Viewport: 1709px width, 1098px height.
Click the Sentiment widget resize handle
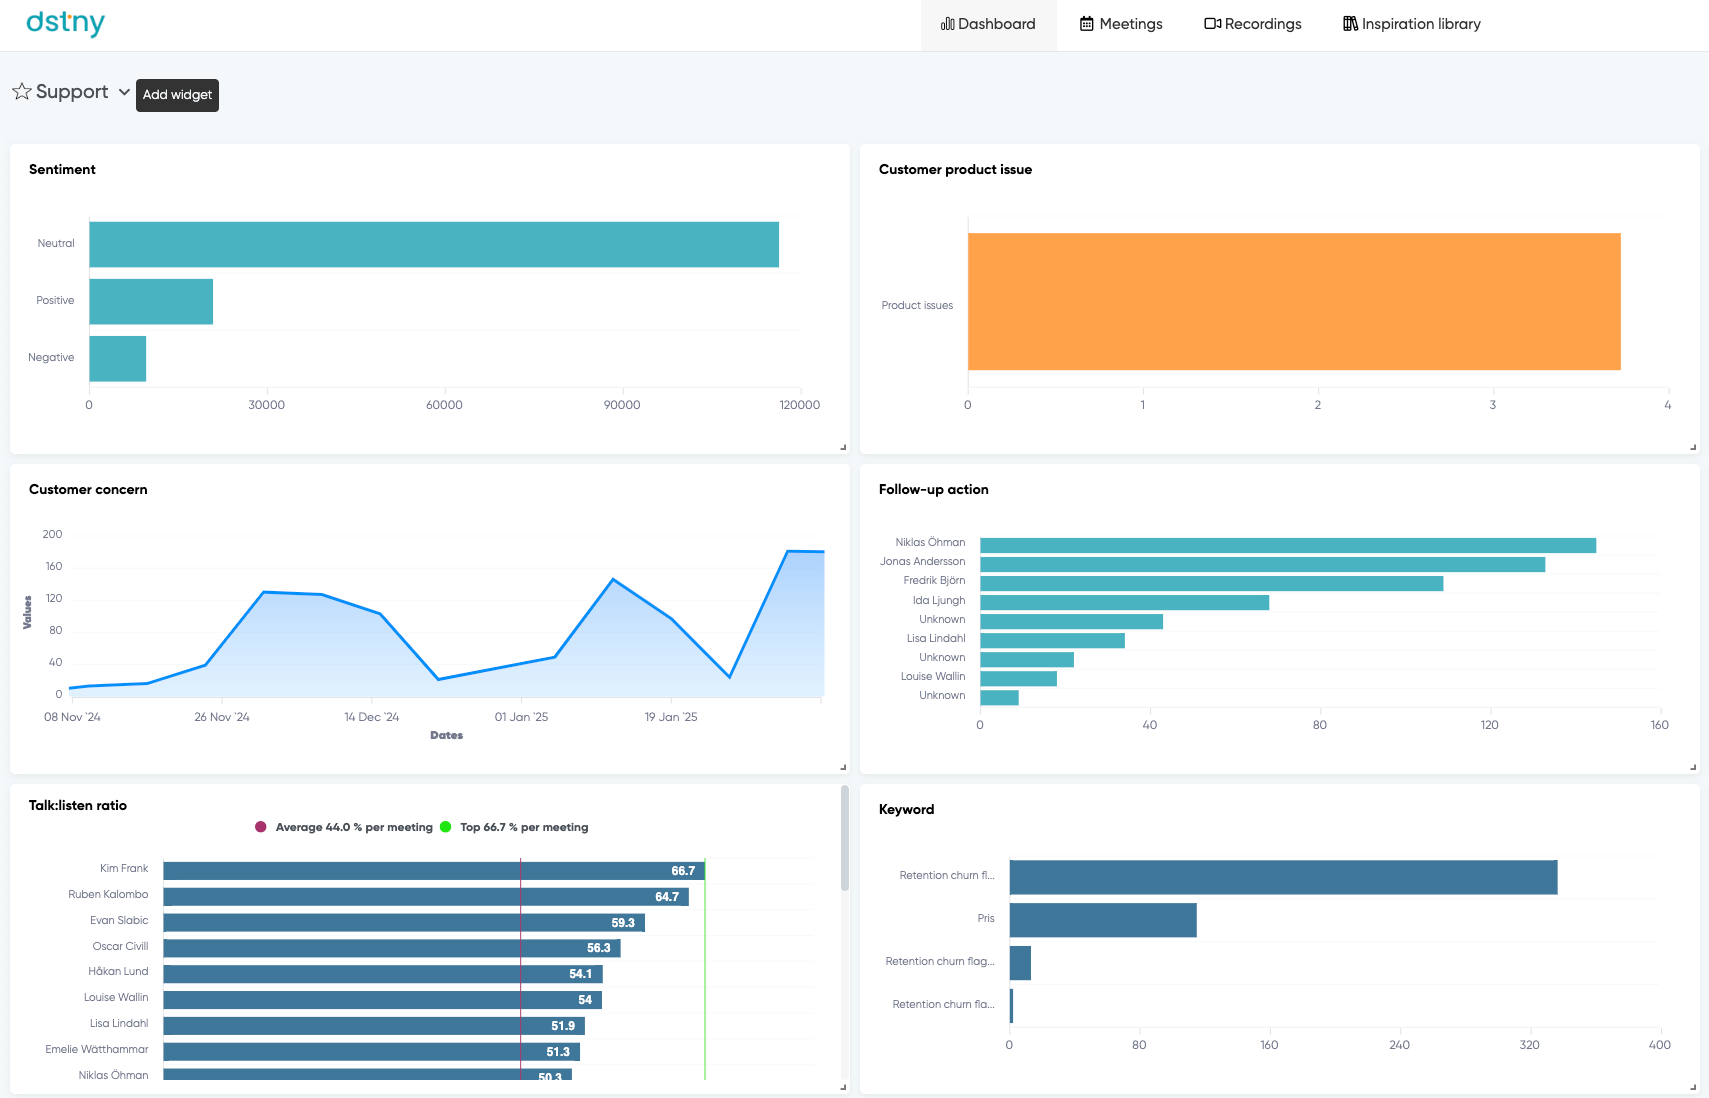click(843, 447)
